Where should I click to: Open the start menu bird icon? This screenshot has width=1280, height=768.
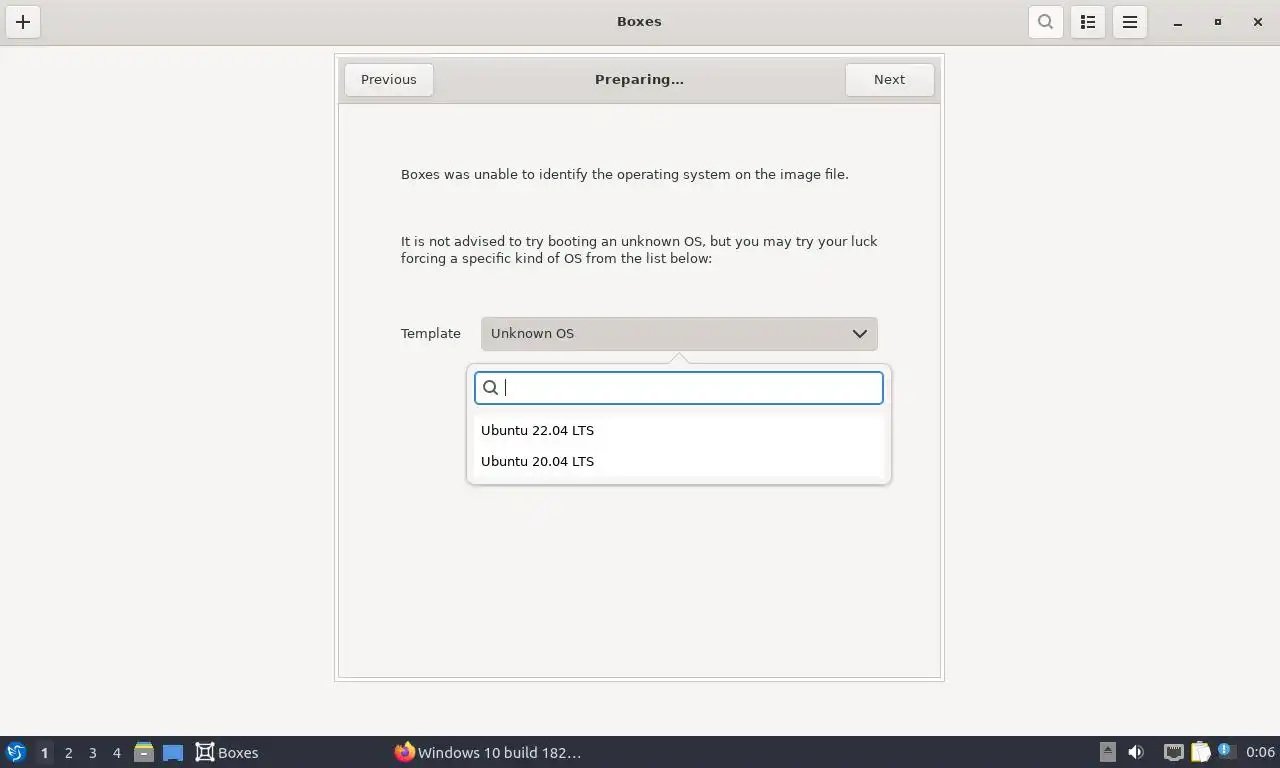pos(16,752)
